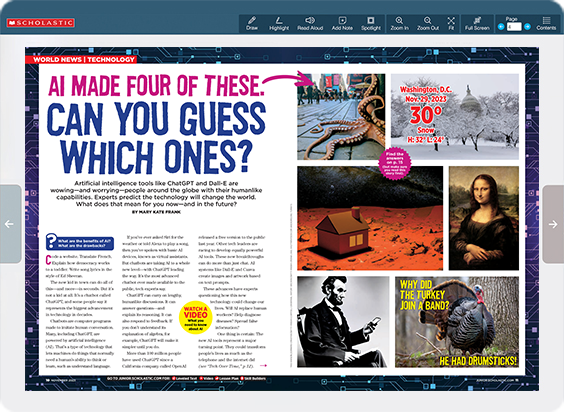Click the Zoom Out magnifier
The width and height of the screenshot is (564, 412).
coord(428,23)
